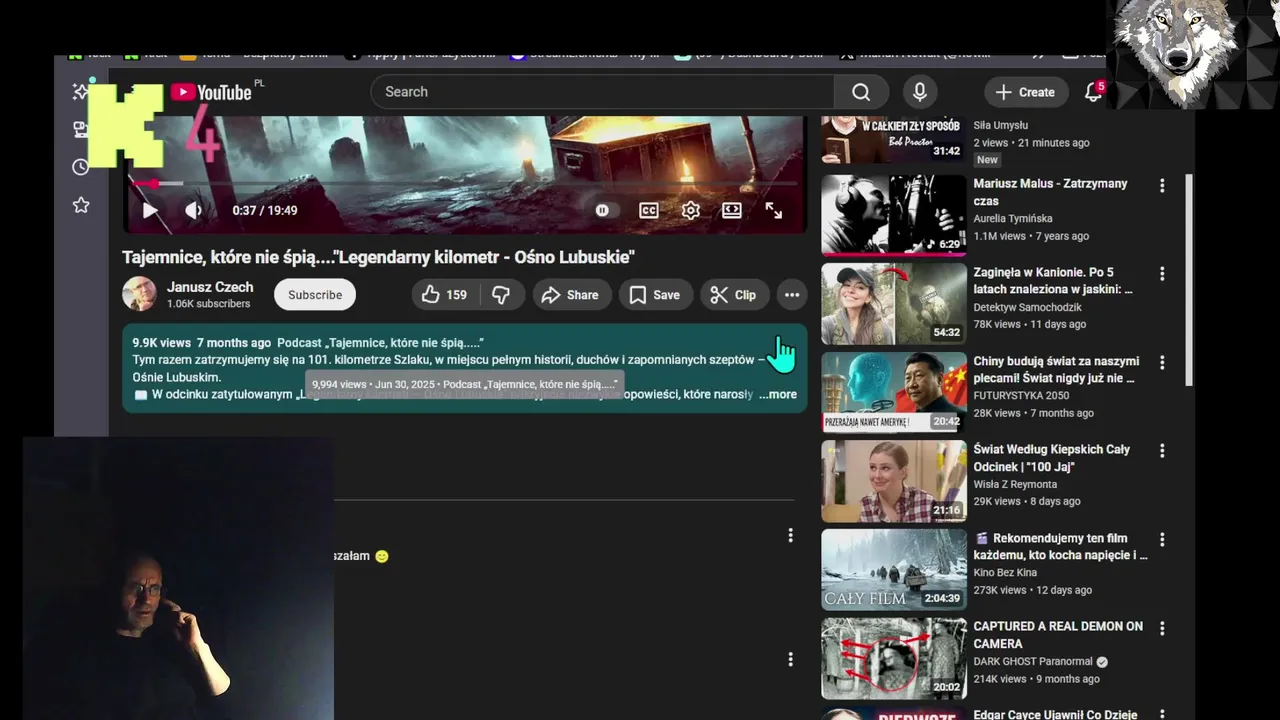Mute the video volume
The height and width of the screenshot is (720, 1280).
coord(193,210)
